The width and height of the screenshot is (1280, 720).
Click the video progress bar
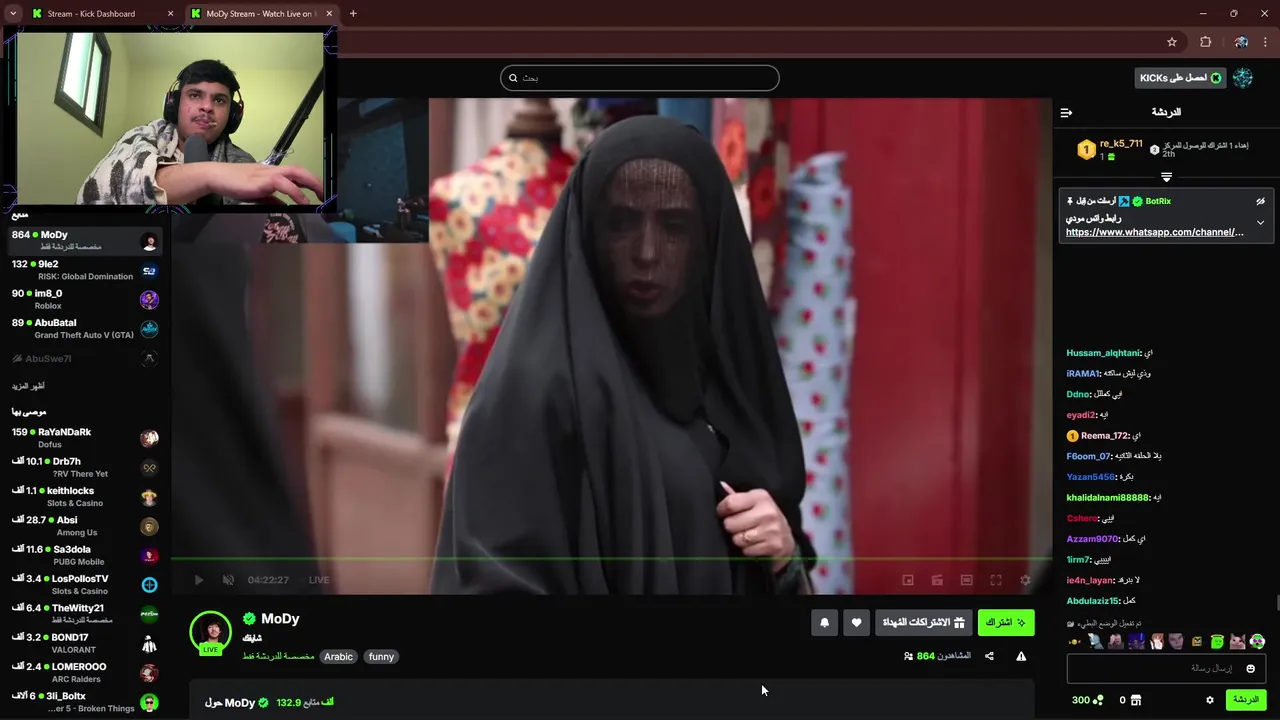pos(611,559)
